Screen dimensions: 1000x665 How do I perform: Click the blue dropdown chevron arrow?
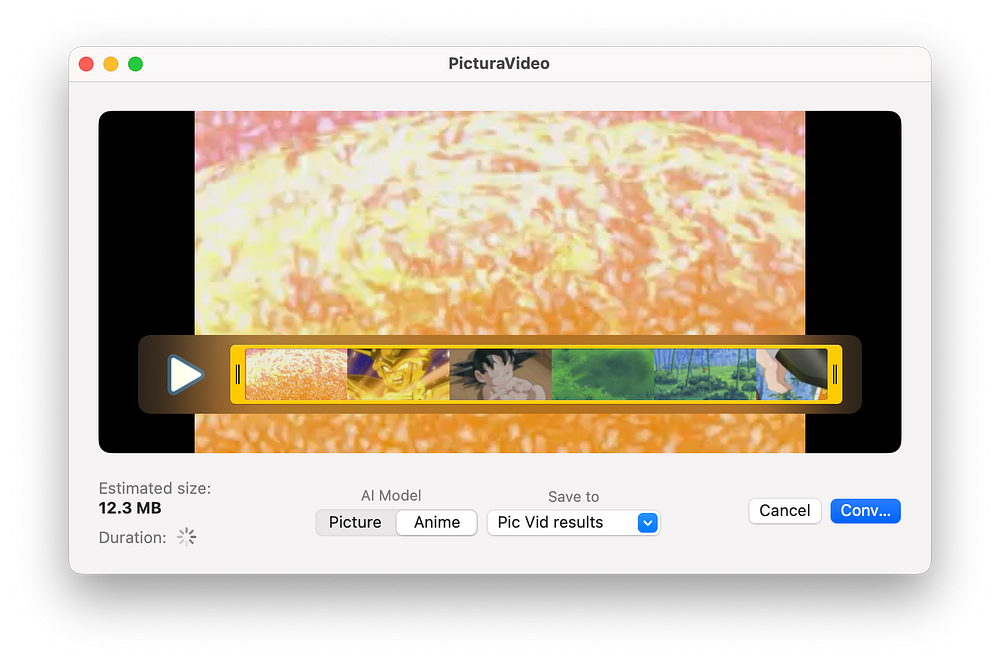click(647, 523)
